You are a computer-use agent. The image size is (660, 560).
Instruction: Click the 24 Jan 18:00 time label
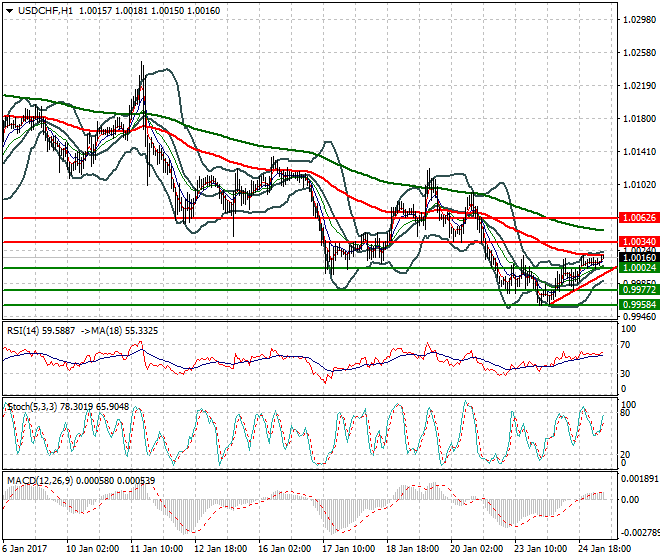click(x=604, y=549)
